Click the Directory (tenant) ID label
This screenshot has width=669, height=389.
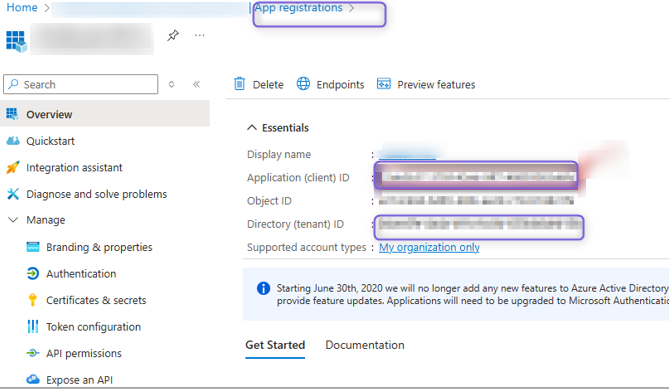(x=295, y=224)
